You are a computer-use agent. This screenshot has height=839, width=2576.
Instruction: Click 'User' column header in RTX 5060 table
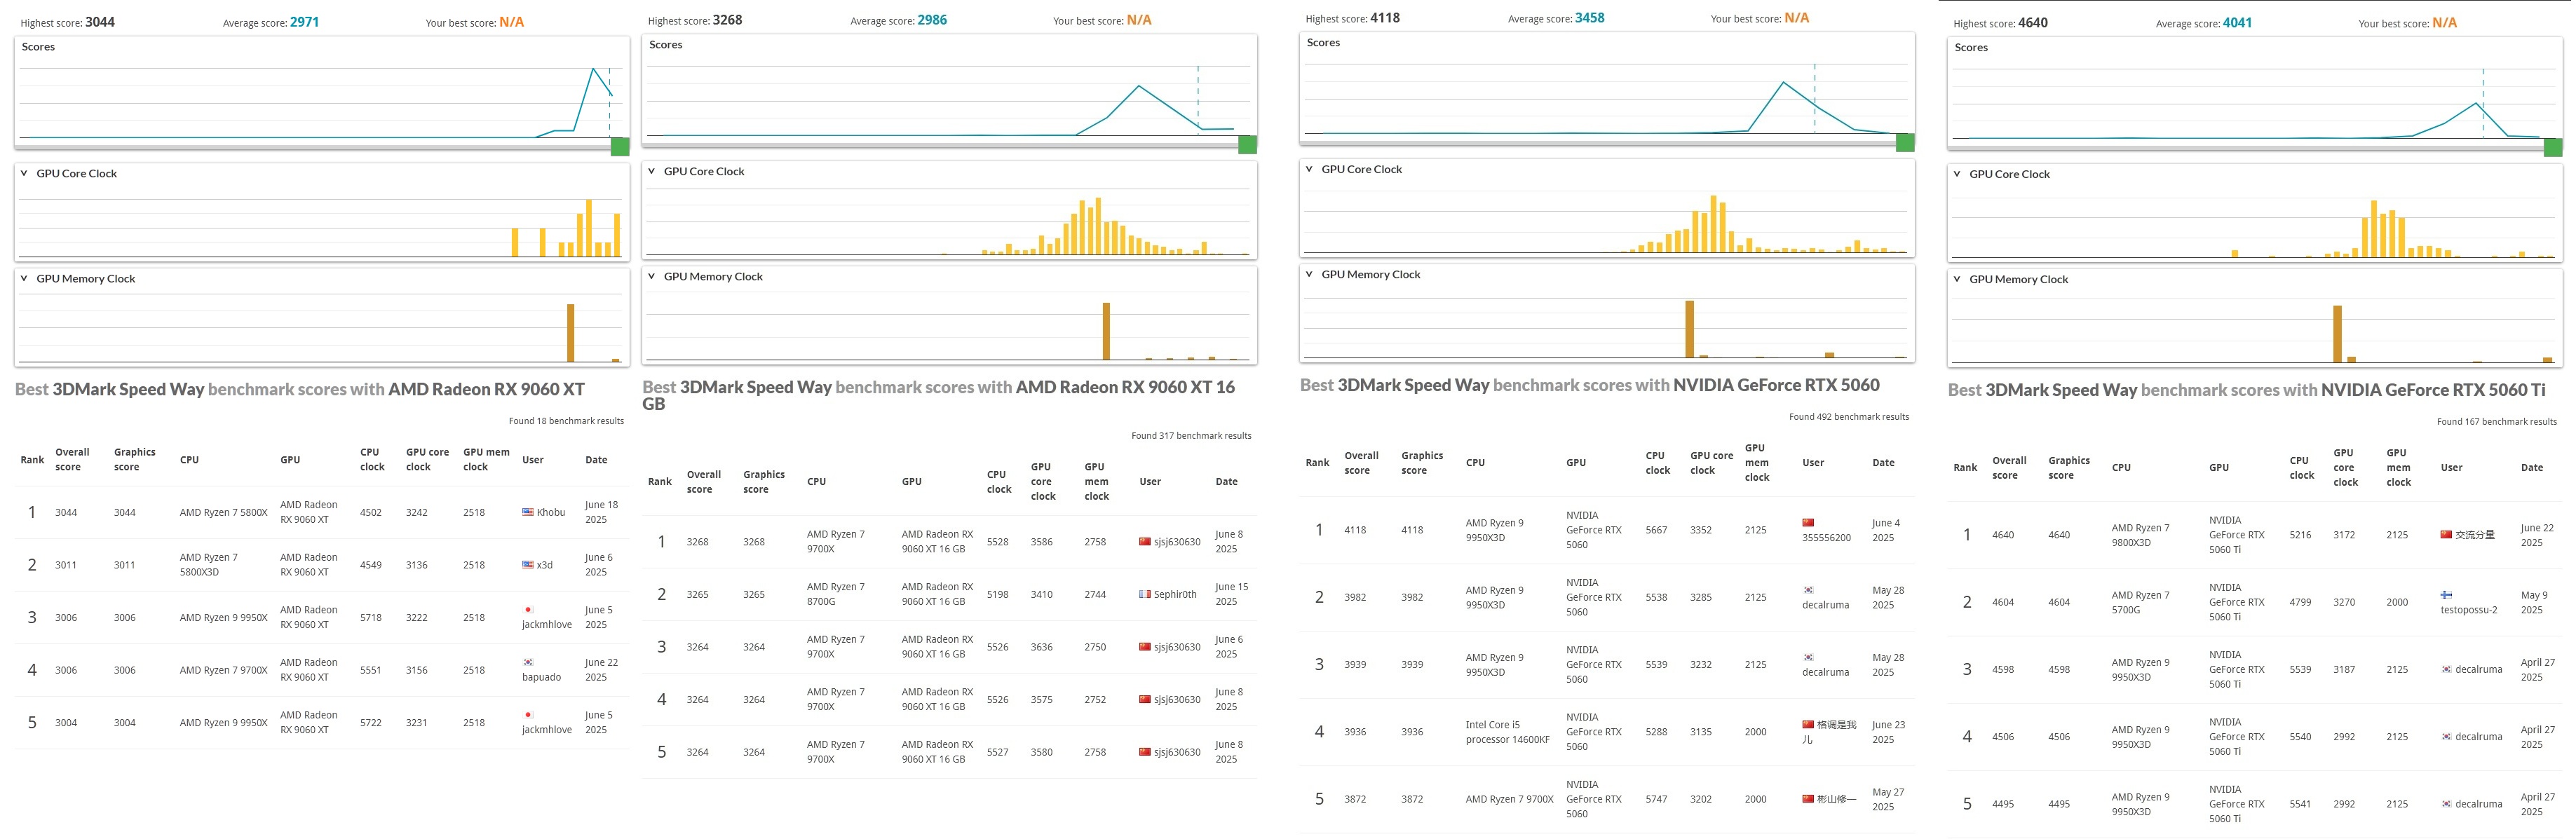tap(1813, 463)
